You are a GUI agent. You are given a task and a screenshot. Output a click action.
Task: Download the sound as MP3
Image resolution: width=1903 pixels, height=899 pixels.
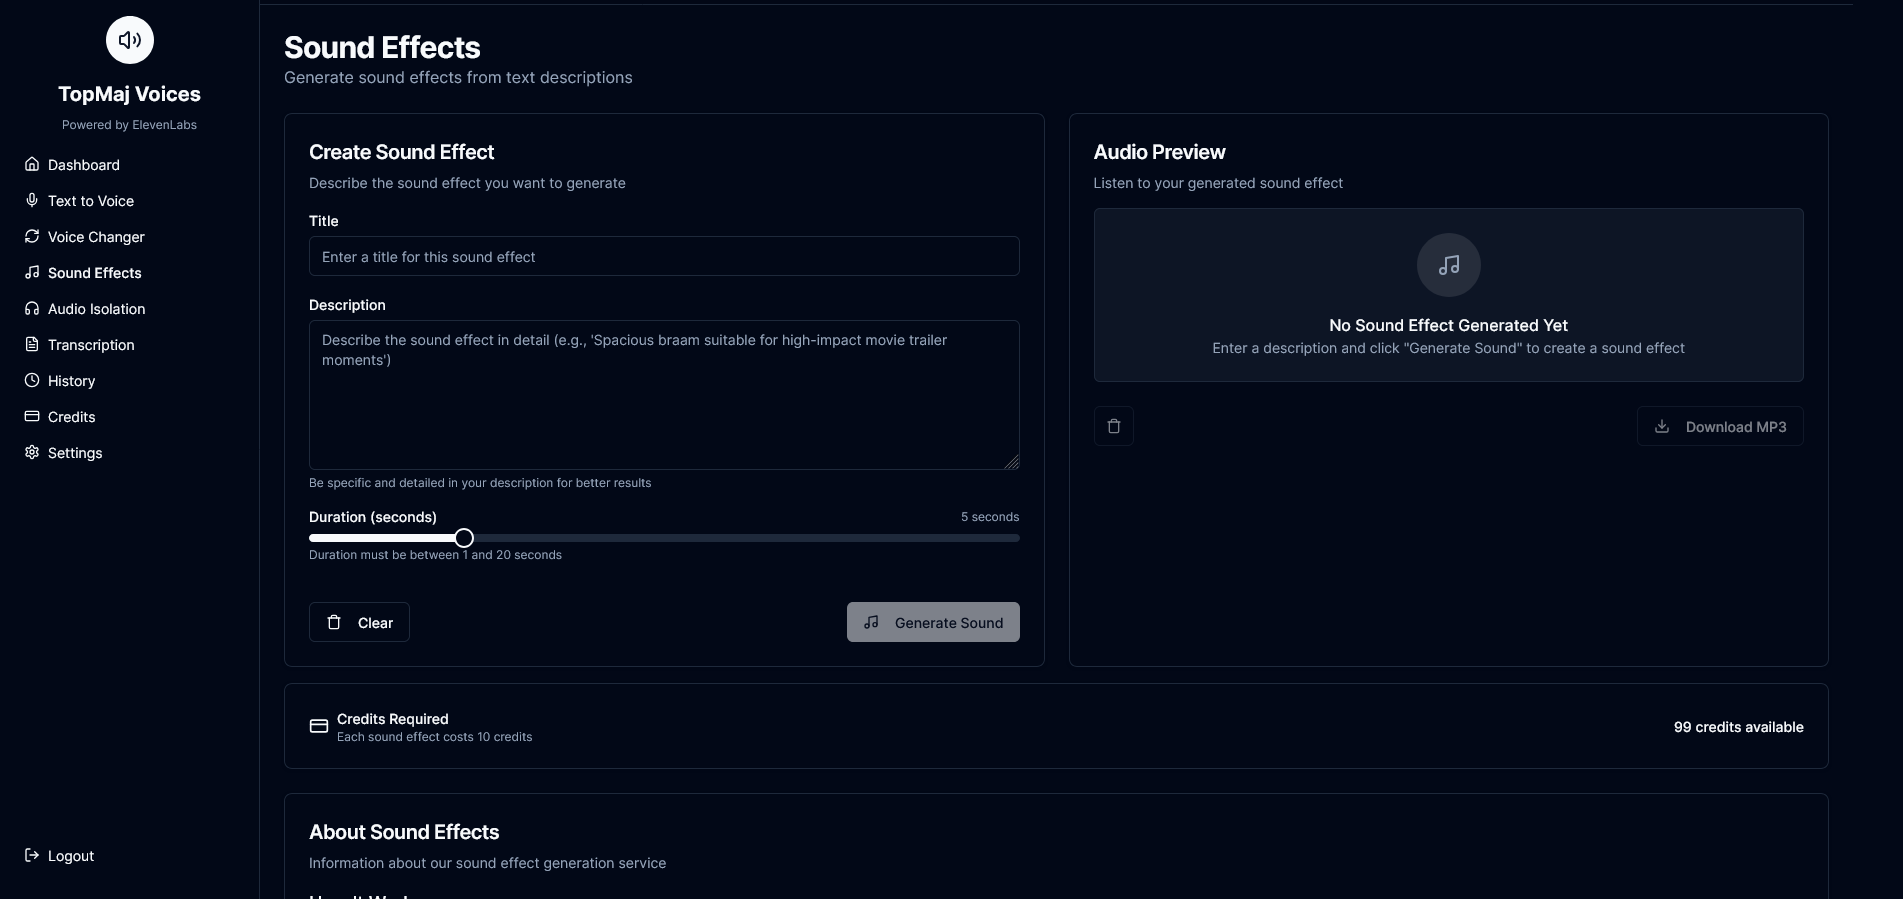click(x=1719, y=426)
